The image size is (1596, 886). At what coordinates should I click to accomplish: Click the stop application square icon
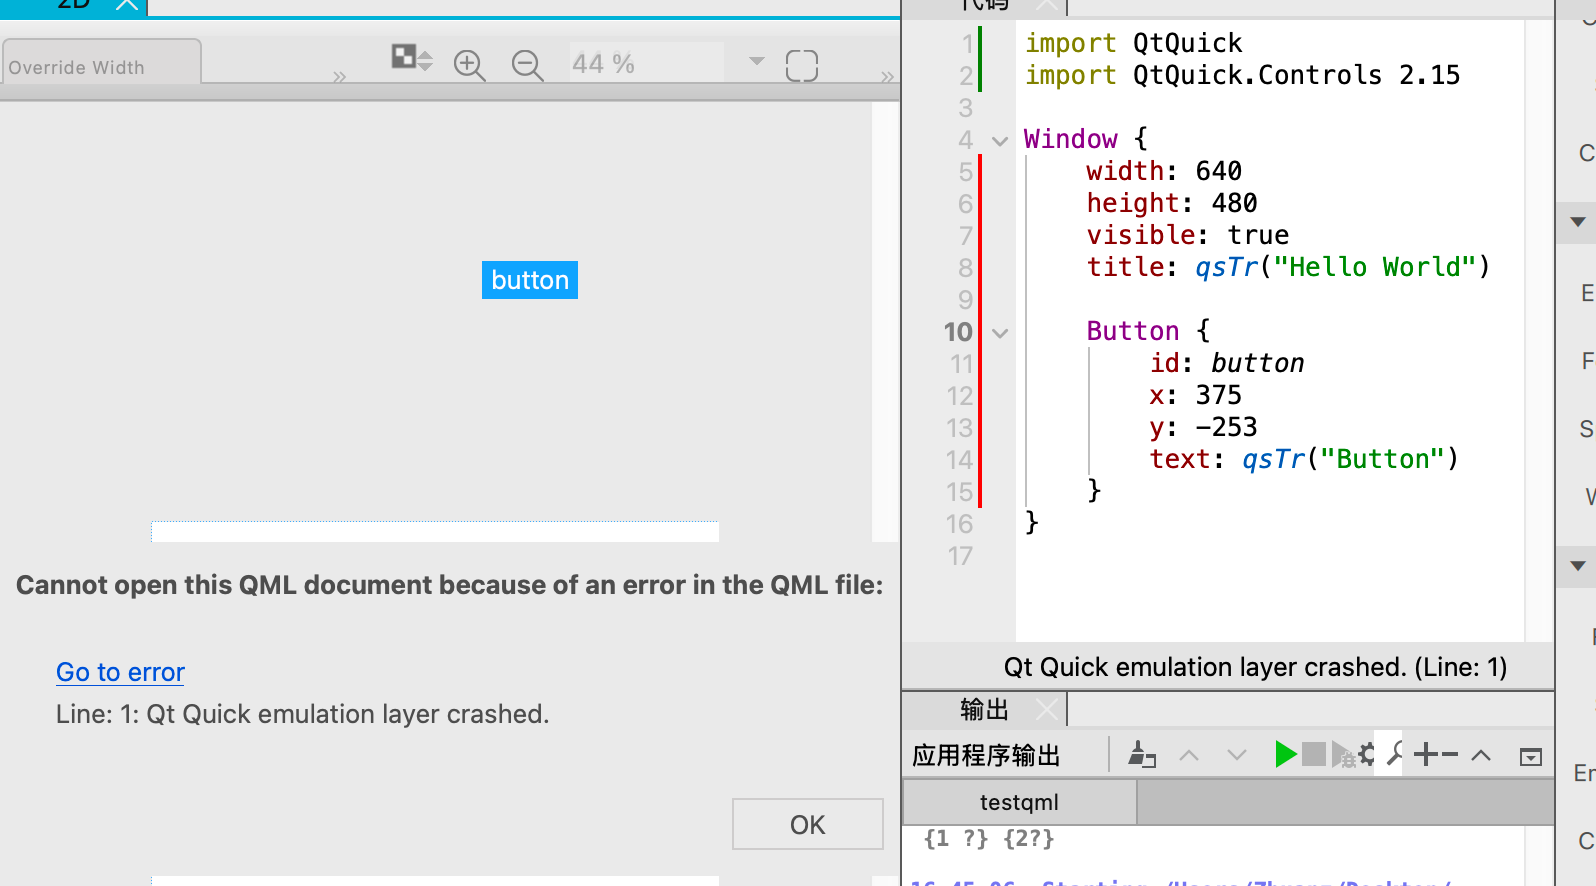(x=1314, y=755)
